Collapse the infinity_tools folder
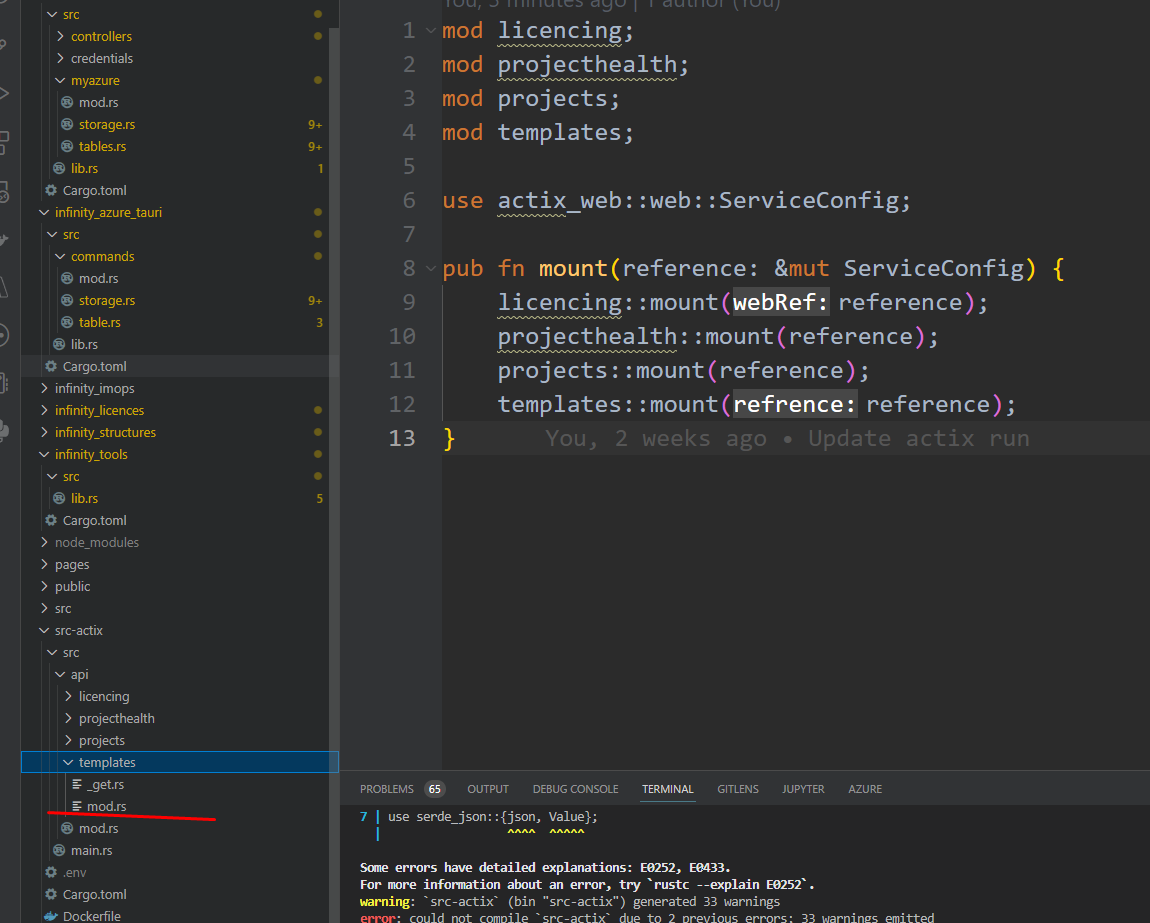The width and height of the screenshot is (1150, 923). tap(45, 454)
